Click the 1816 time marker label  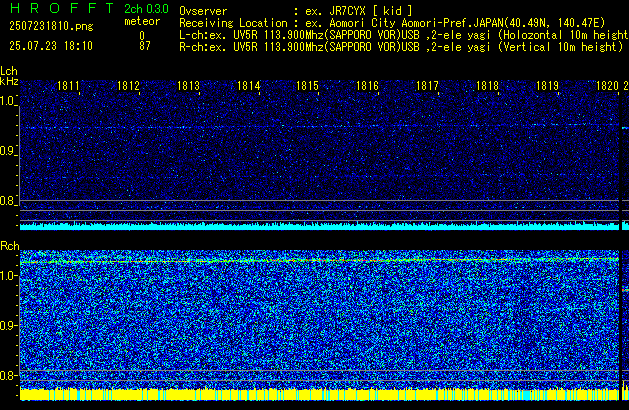(x=367, y=86)
